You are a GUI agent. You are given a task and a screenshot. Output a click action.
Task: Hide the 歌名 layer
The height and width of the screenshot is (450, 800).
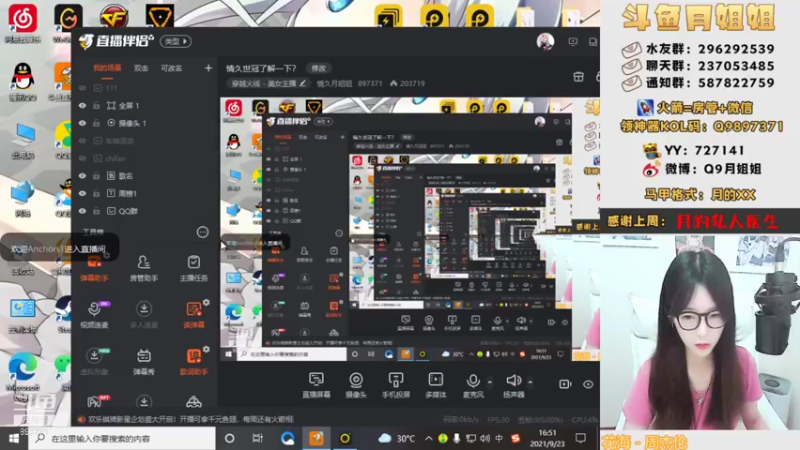83,176
